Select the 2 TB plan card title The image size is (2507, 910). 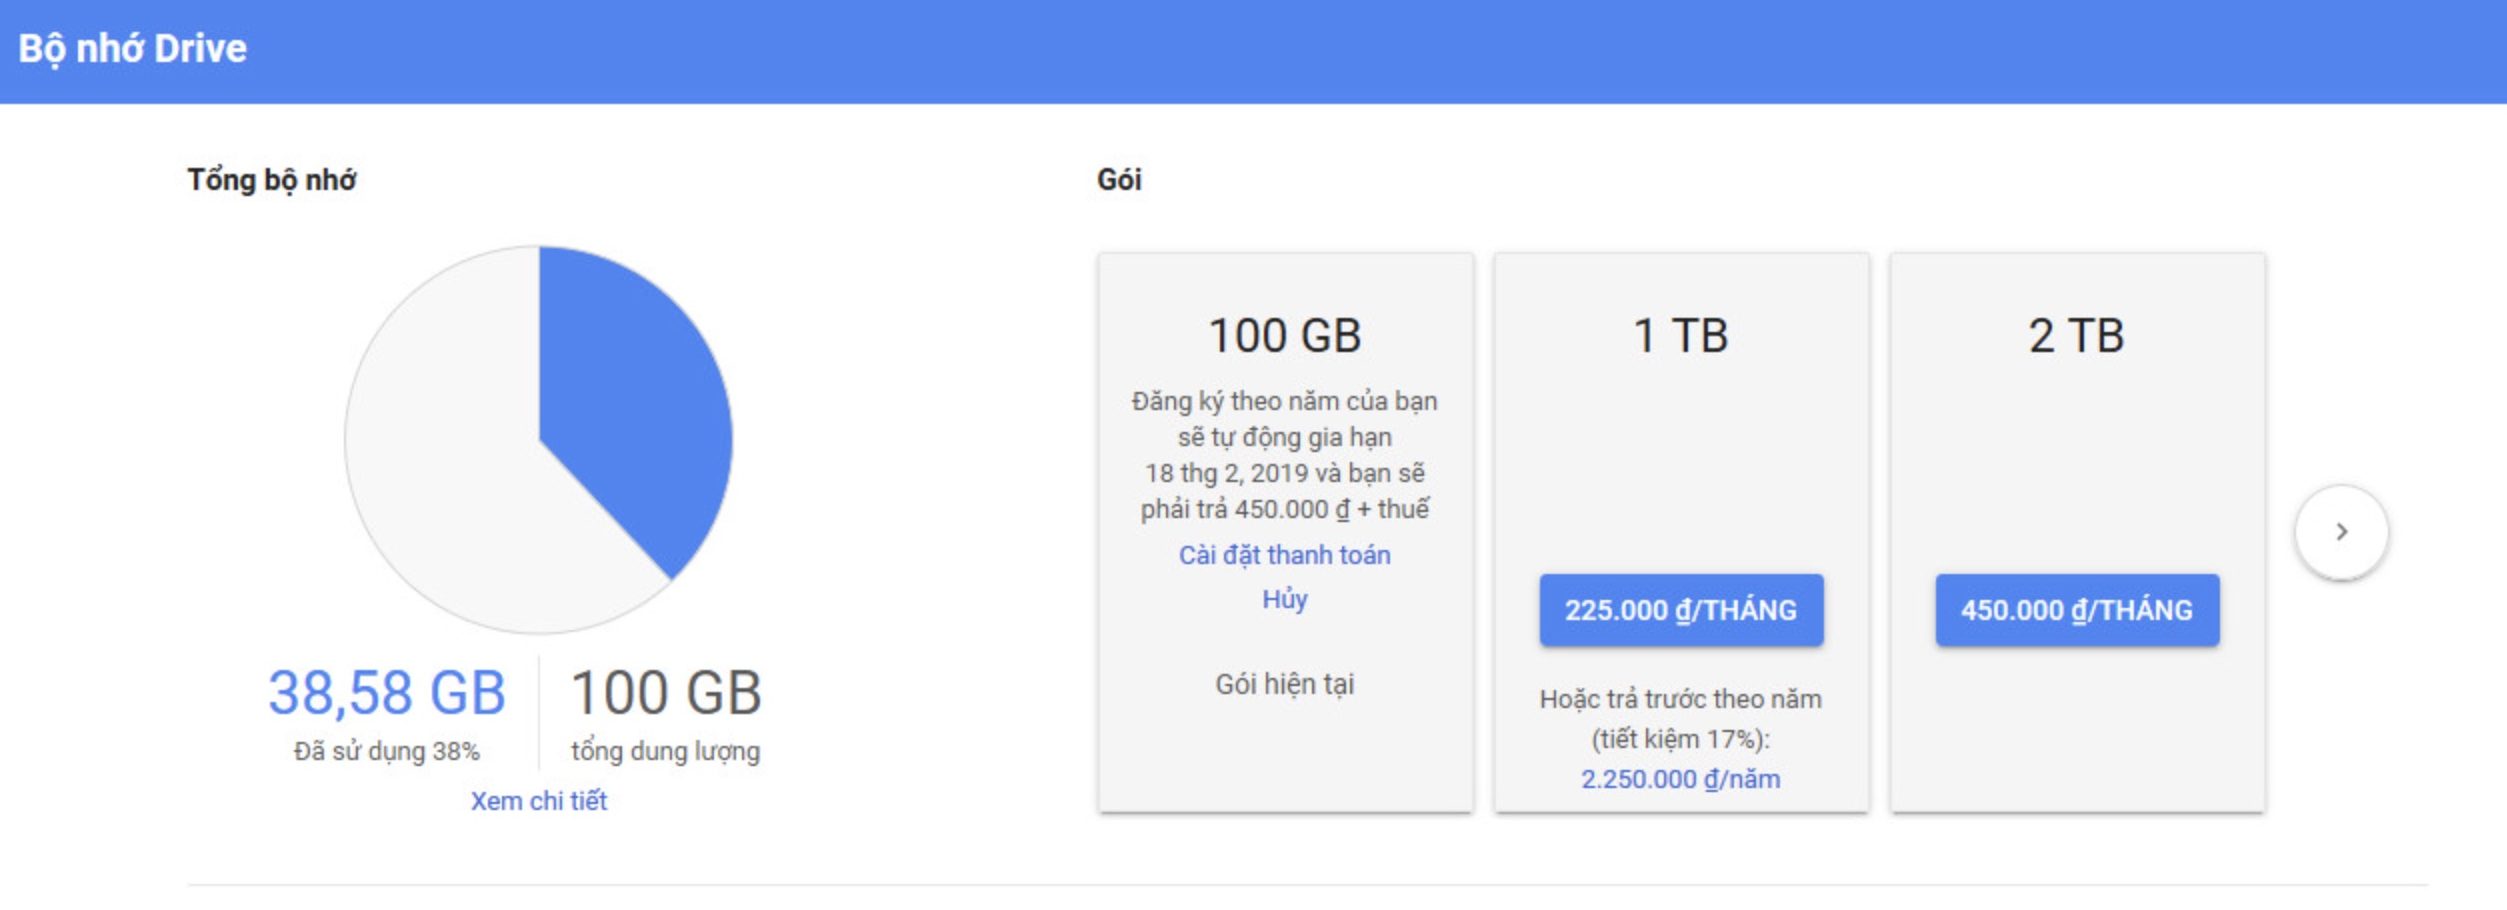[x=2076, y=336]
